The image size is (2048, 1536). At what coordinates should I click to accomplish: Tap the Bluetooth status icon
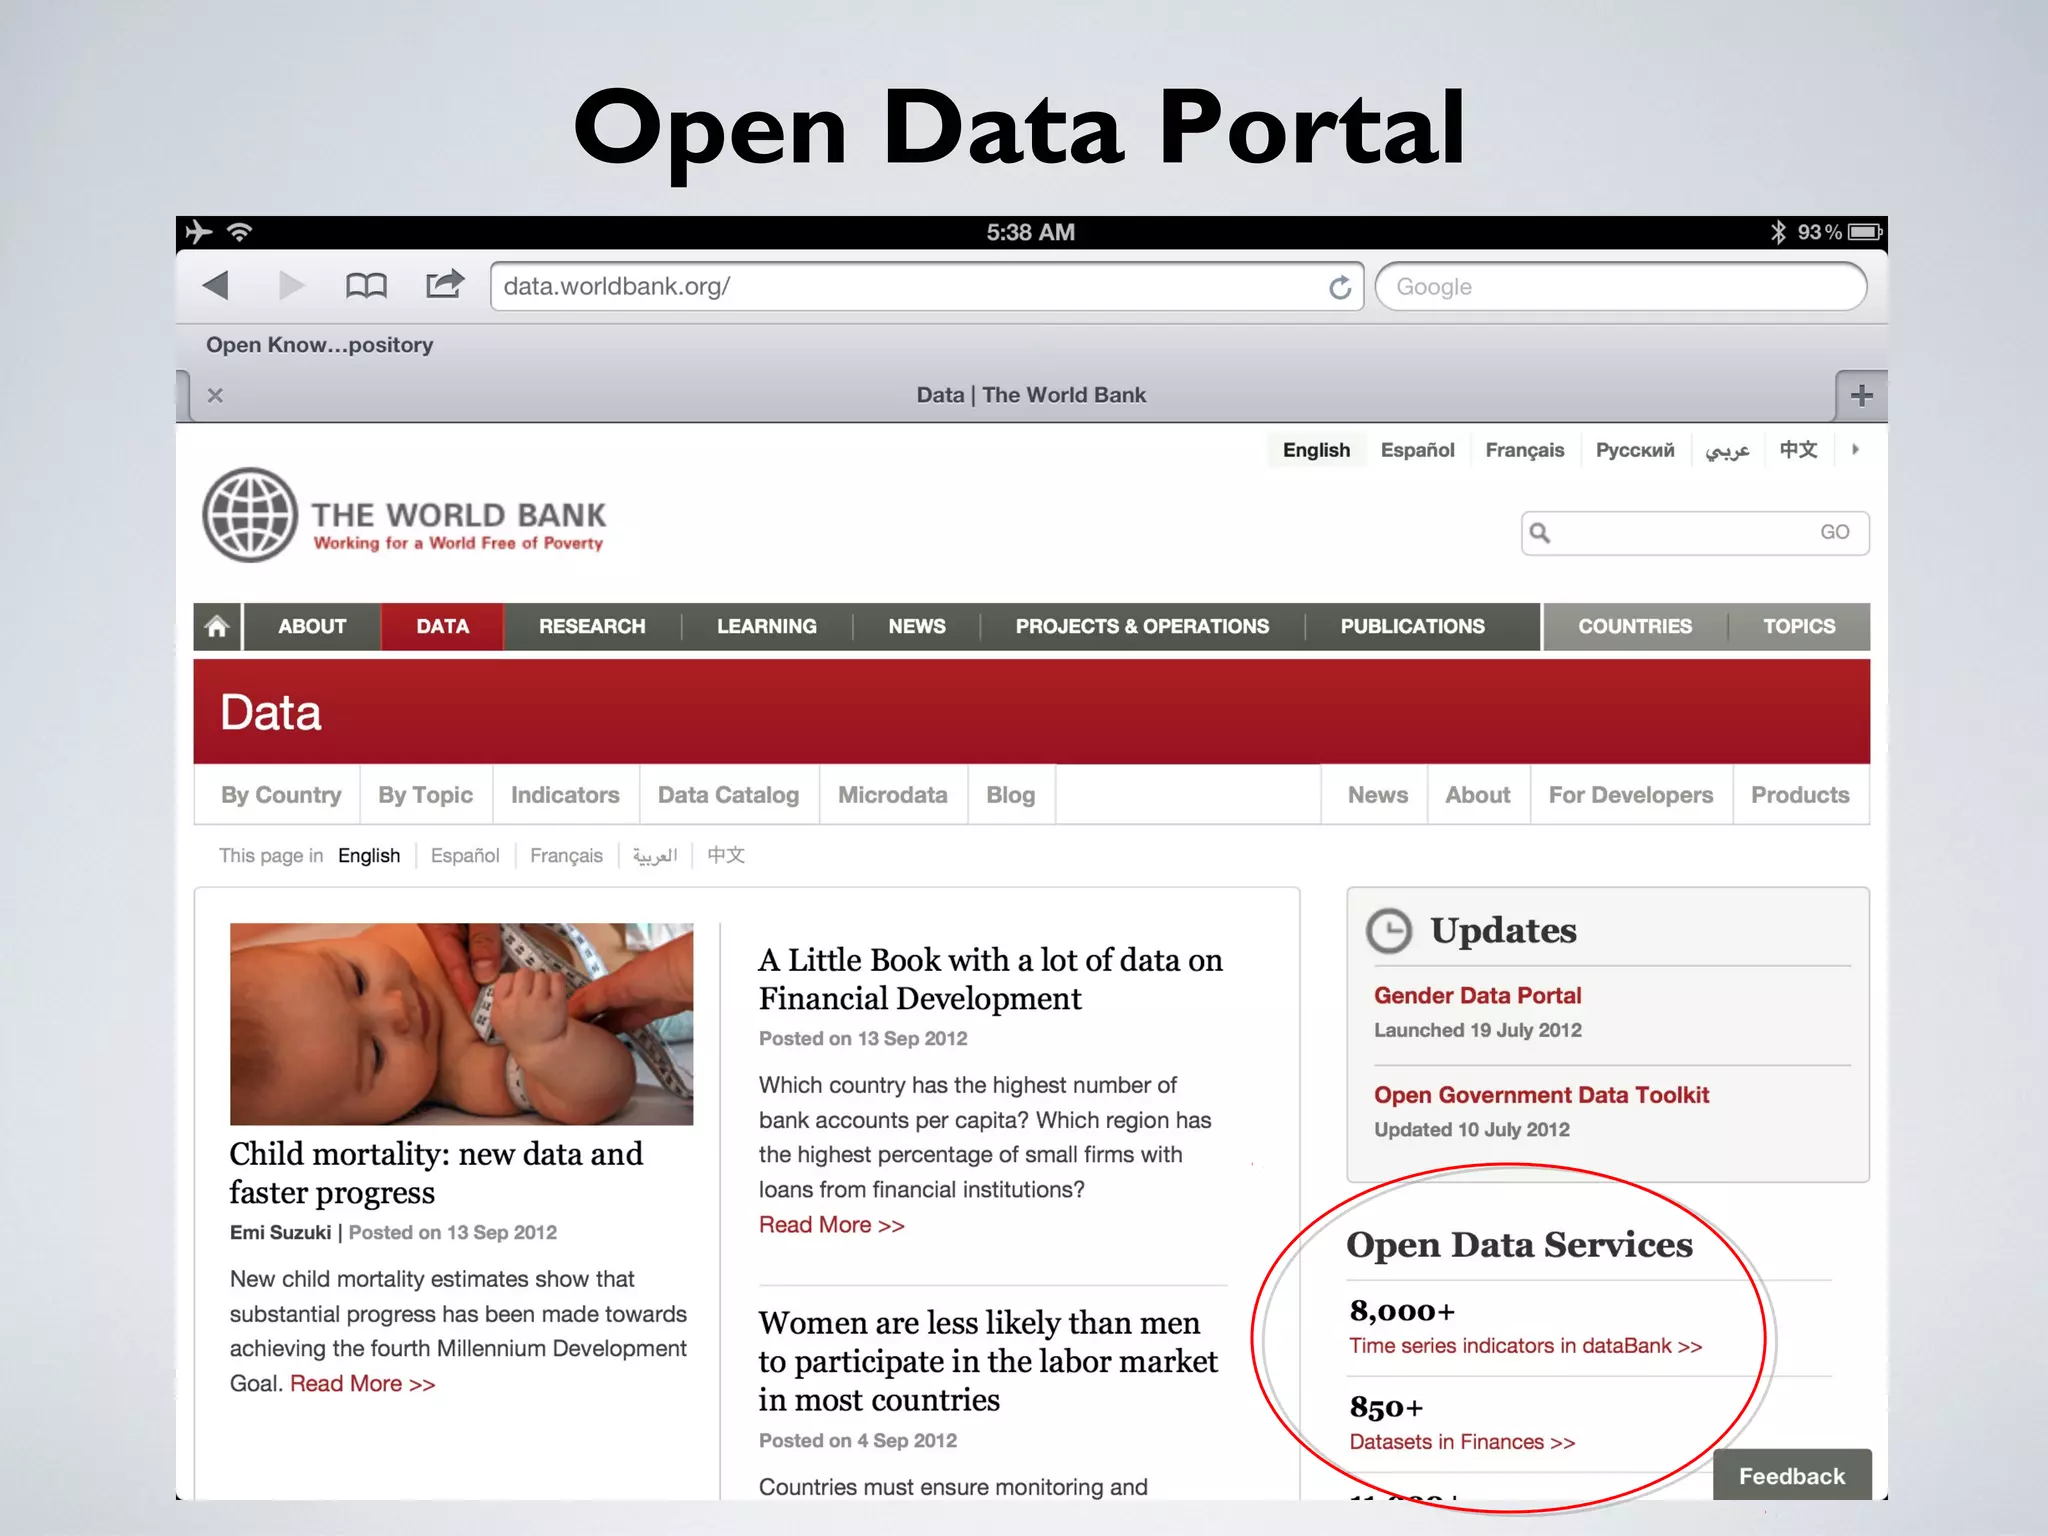point(1778,232)
